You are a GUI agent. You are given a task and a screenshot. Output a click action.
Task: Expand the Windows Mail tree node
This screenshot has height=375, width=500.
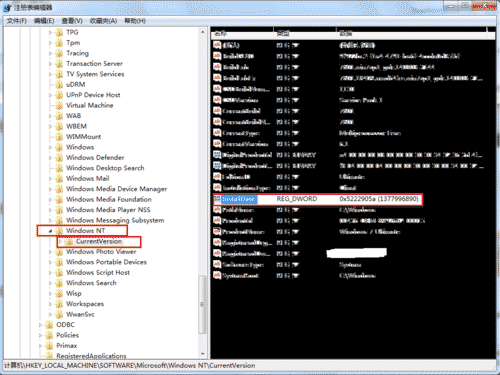tap(50, 179)
